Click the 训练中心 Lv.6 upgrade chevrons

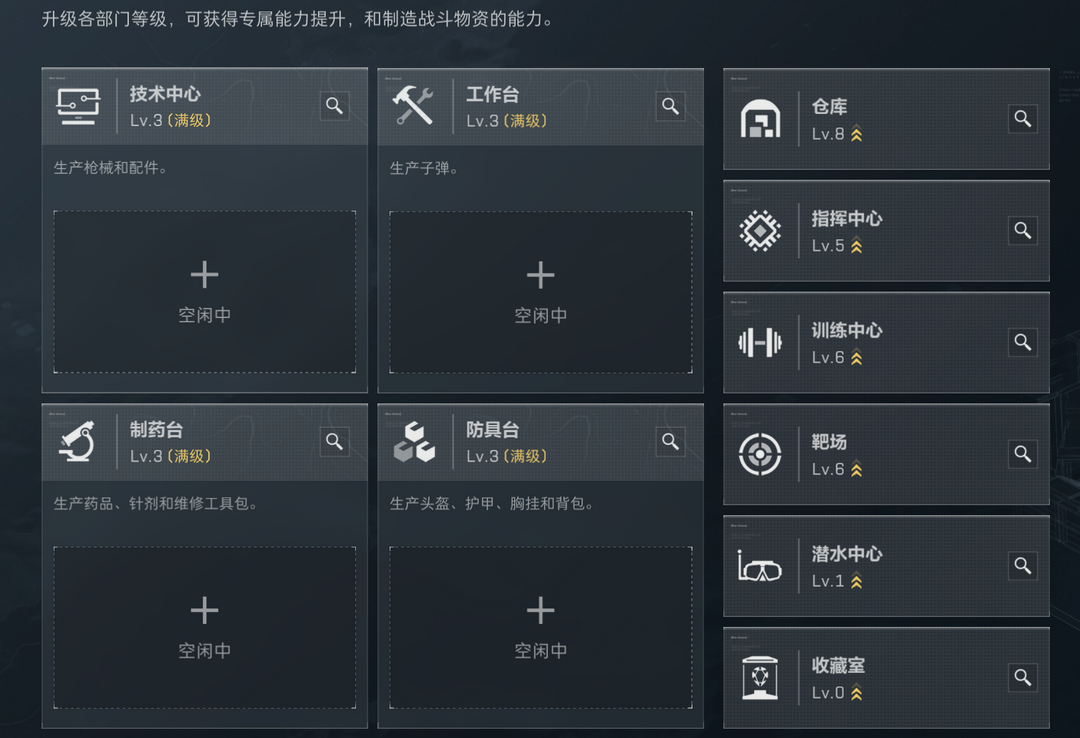point(857,358)
